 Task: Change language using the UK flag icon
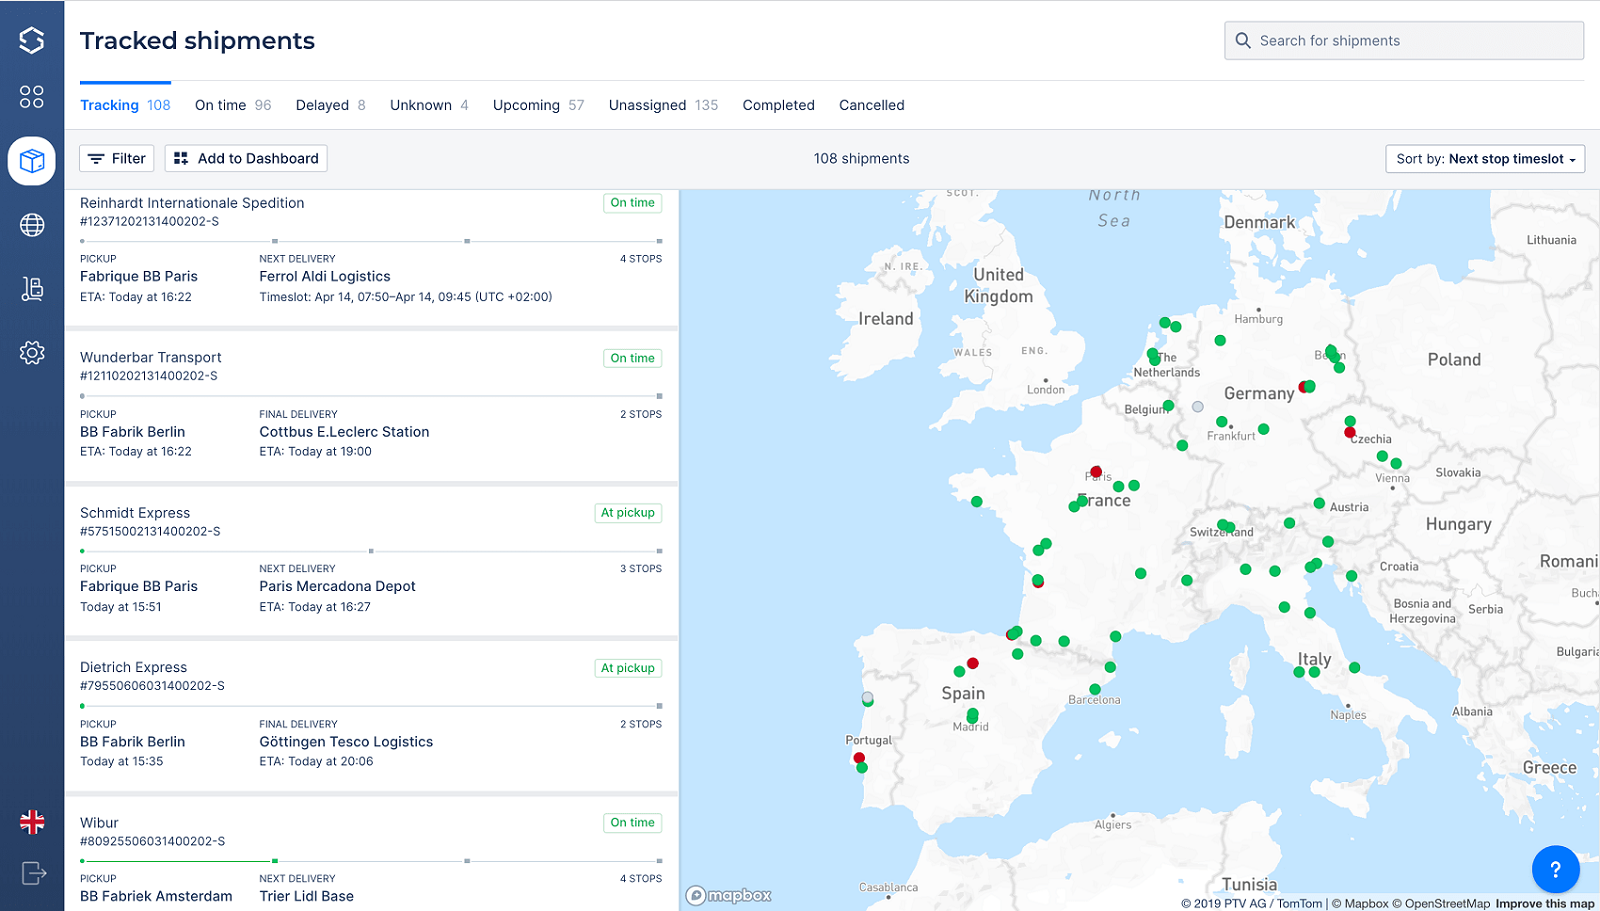click(x=32, y=822)
